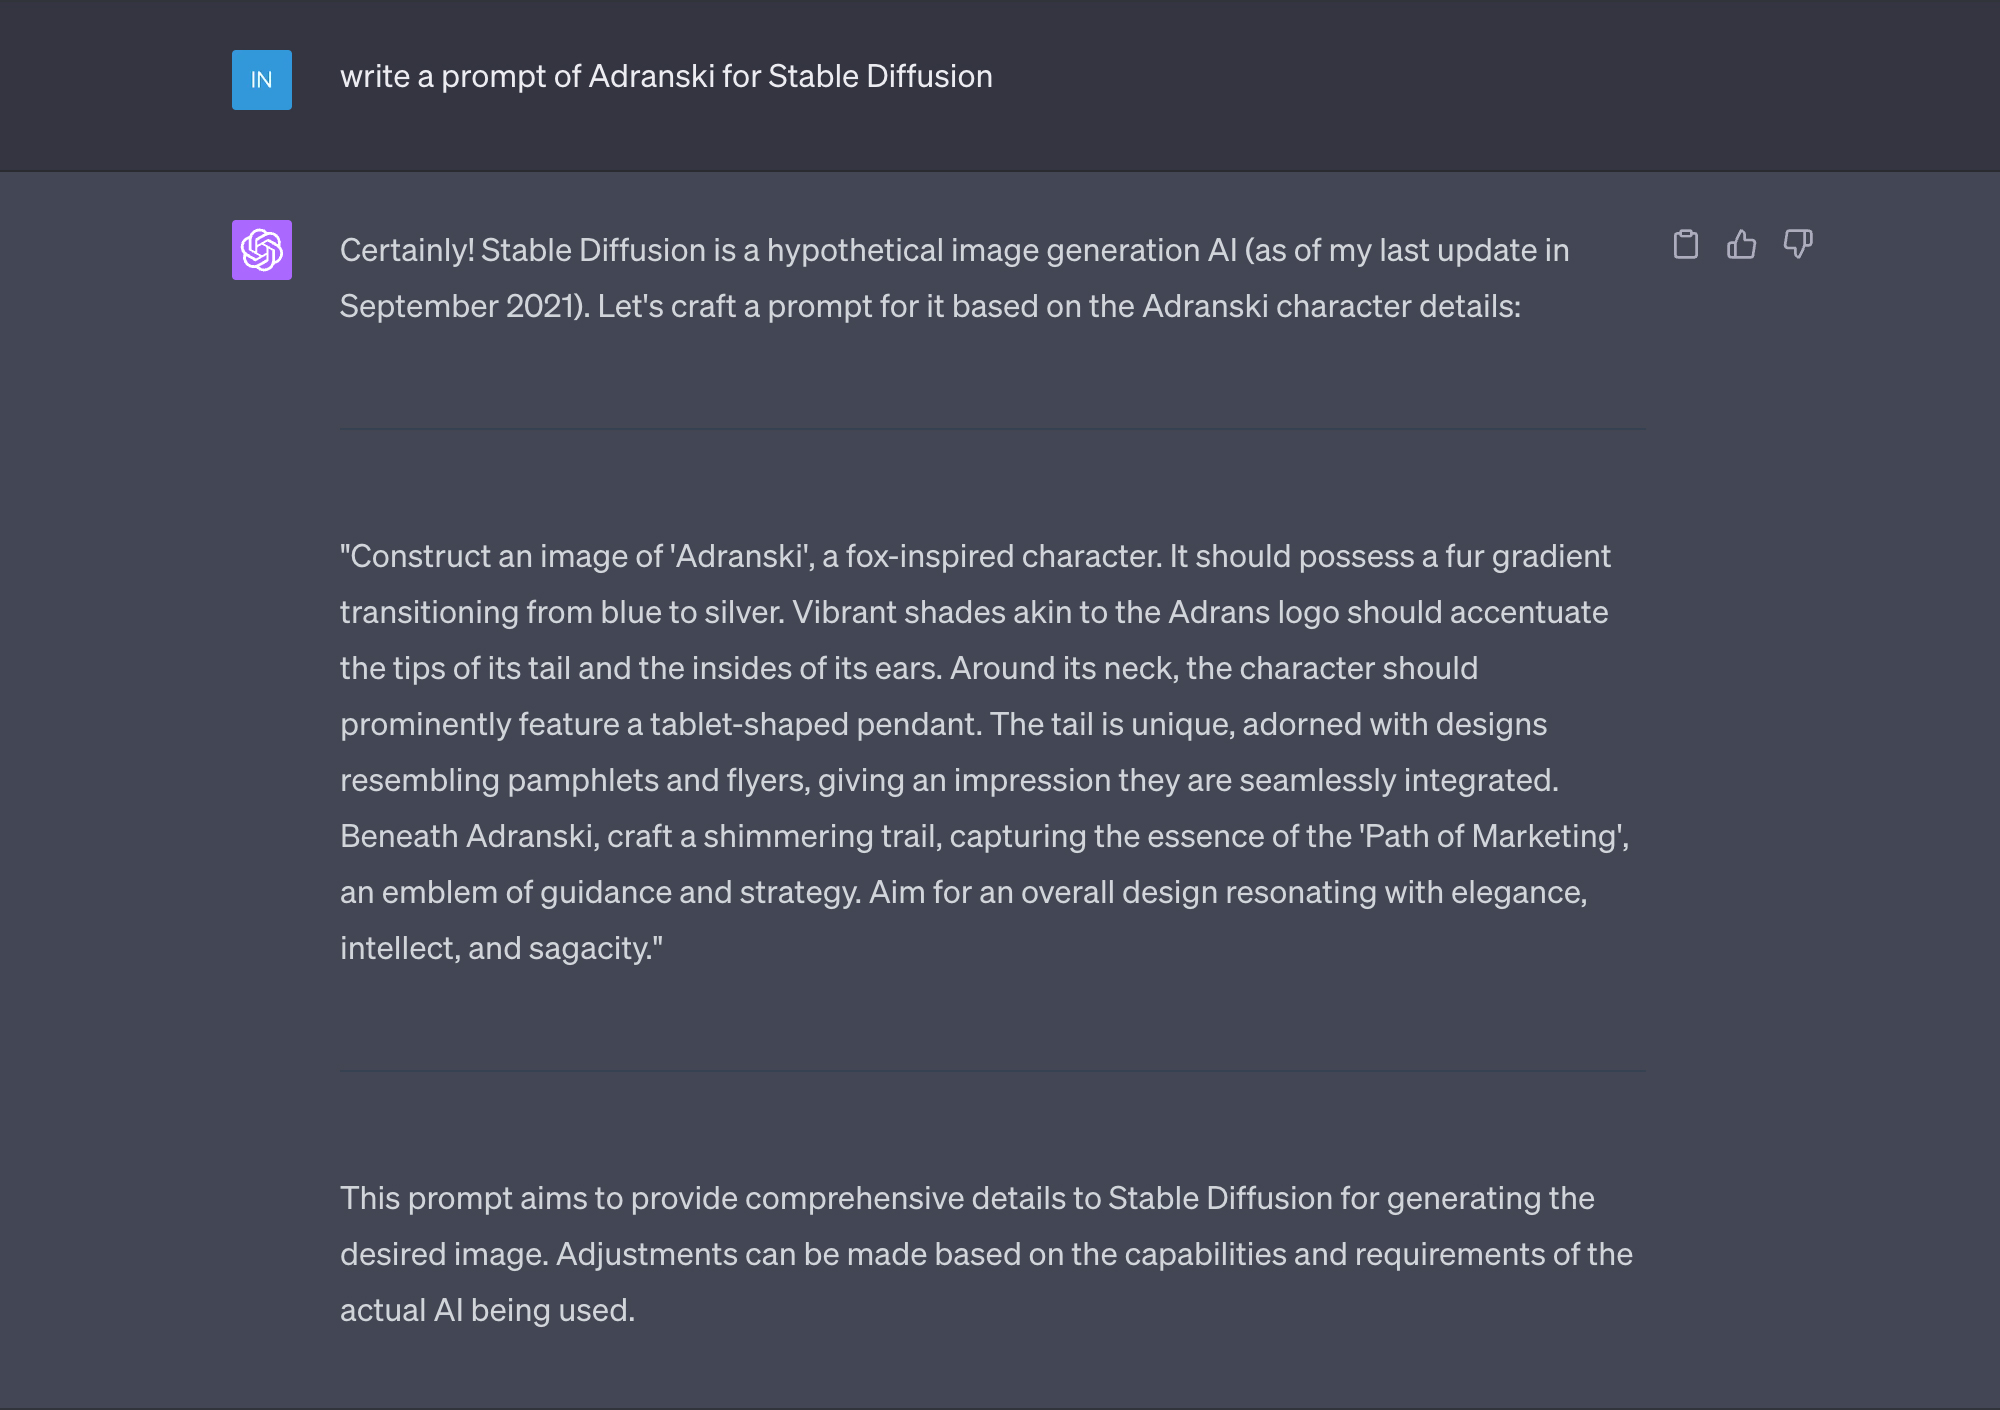Copy the assistant response with clipboard icon
2000x1410 pixels.
tap(1685, 245)
